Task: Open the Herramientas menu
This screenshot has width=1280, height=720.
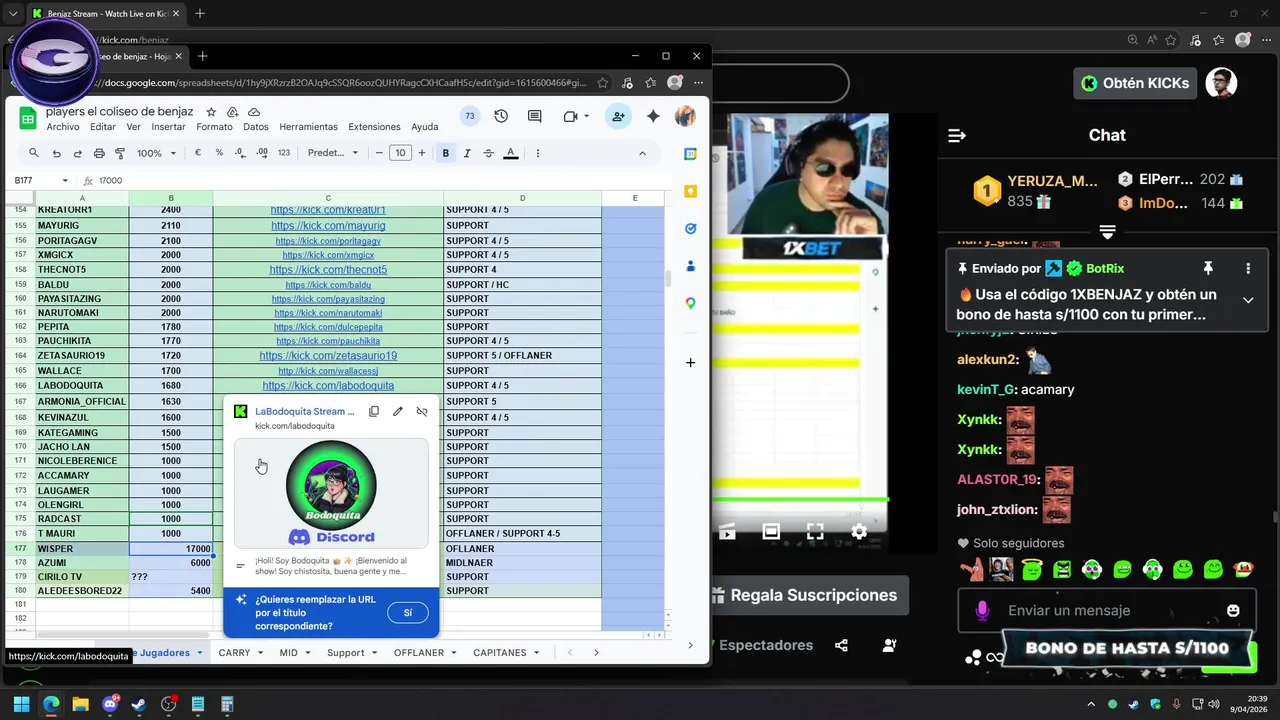Action: click(x=308, y=127)
